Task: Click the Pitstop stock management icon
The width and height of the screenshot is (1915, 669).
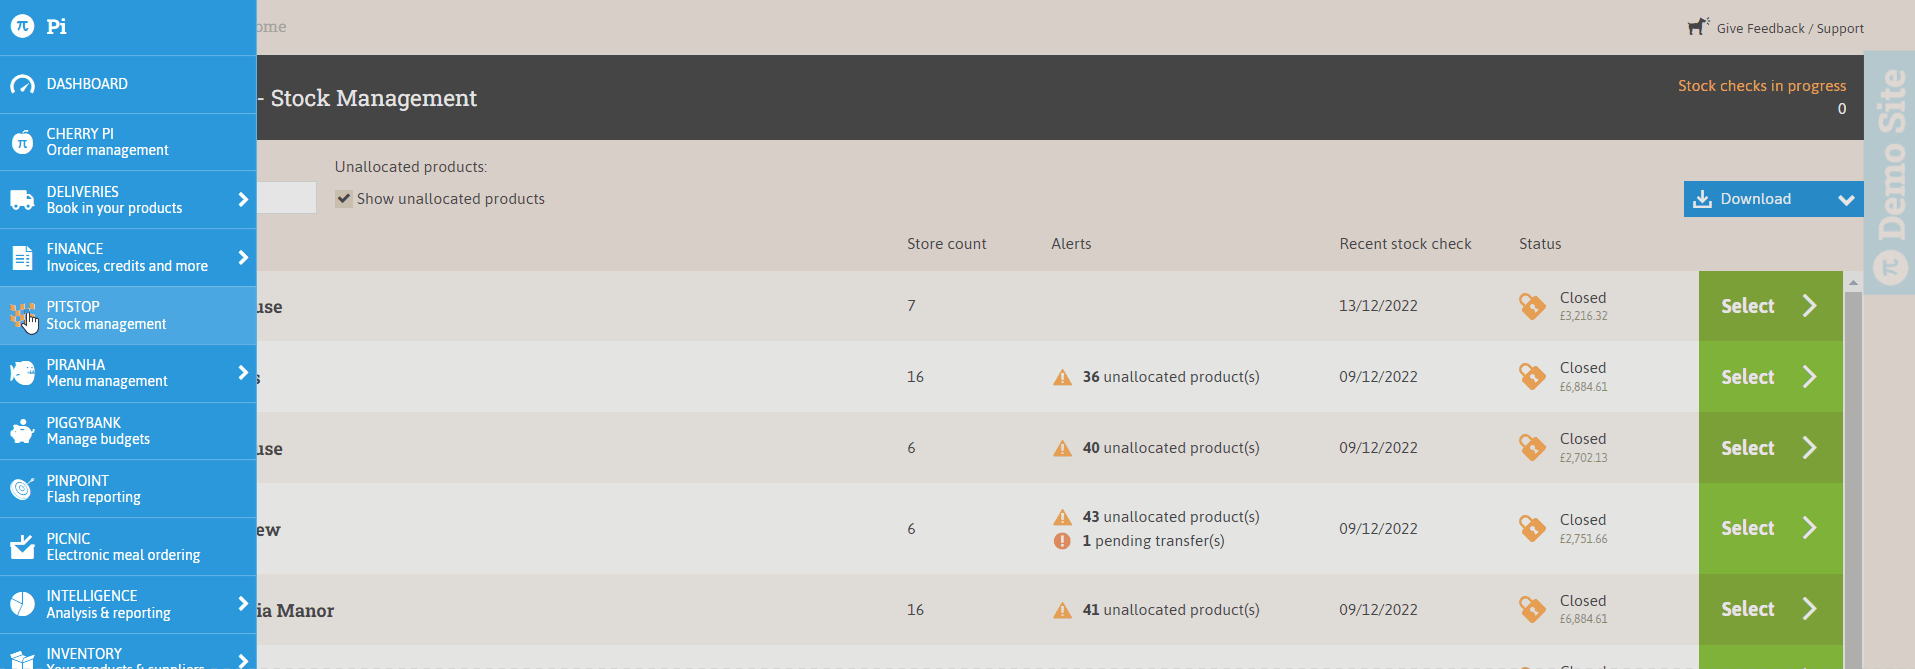Action: (22, 316)
